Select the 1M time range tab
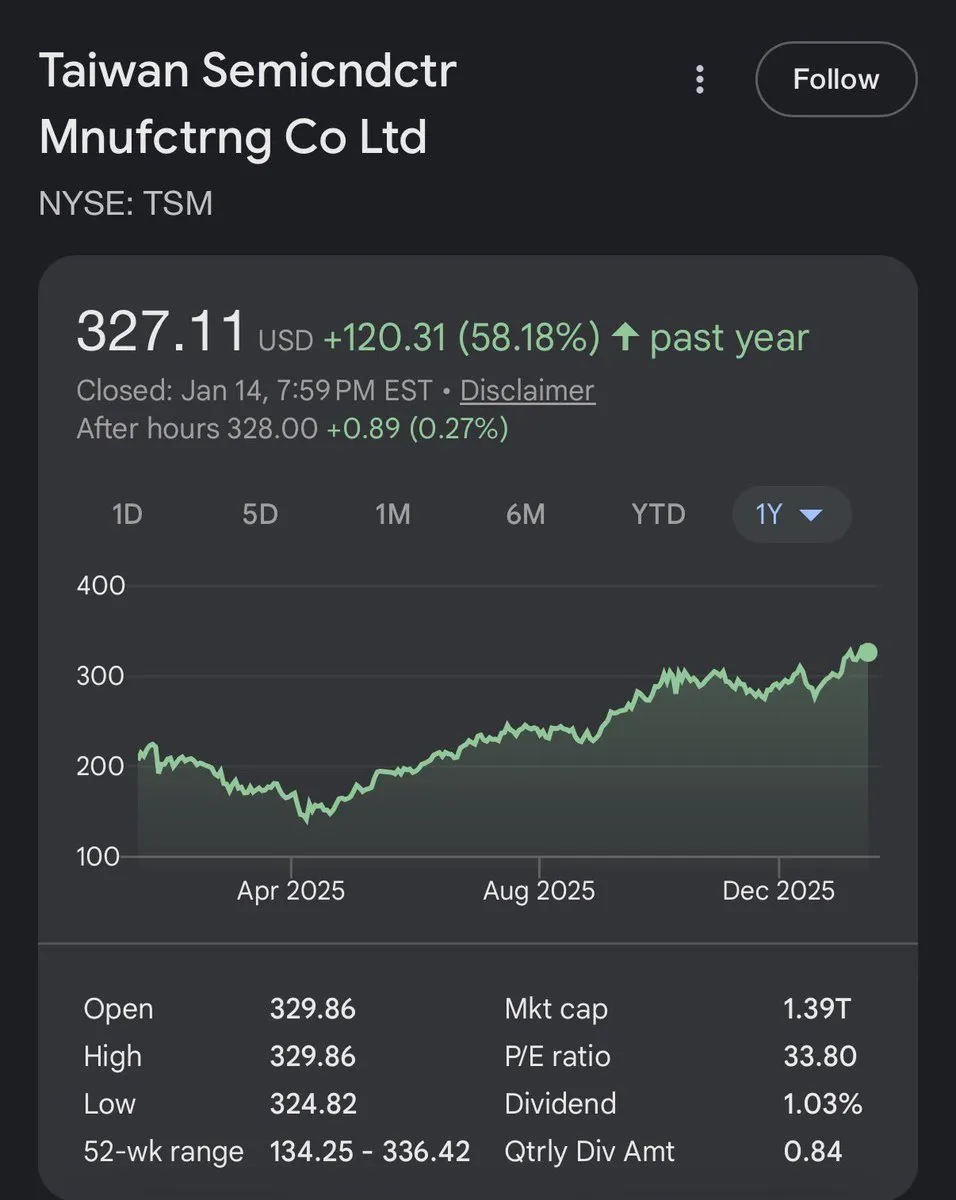Image resolution: width=956 pixels, height=1200 pixels. coord(393,515)
